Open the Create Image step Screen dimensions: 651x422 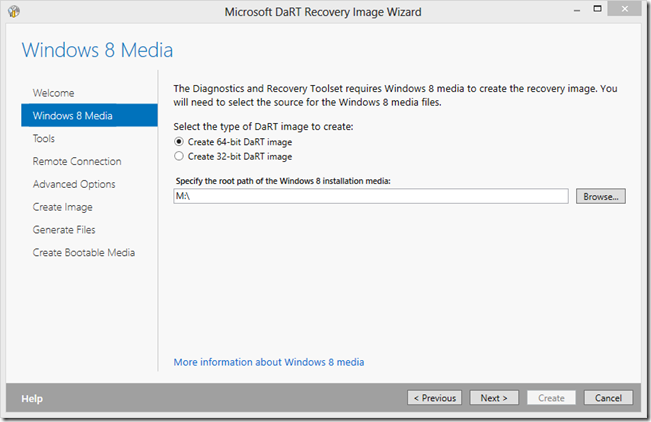pyautogui.click(x=63, y=207)
